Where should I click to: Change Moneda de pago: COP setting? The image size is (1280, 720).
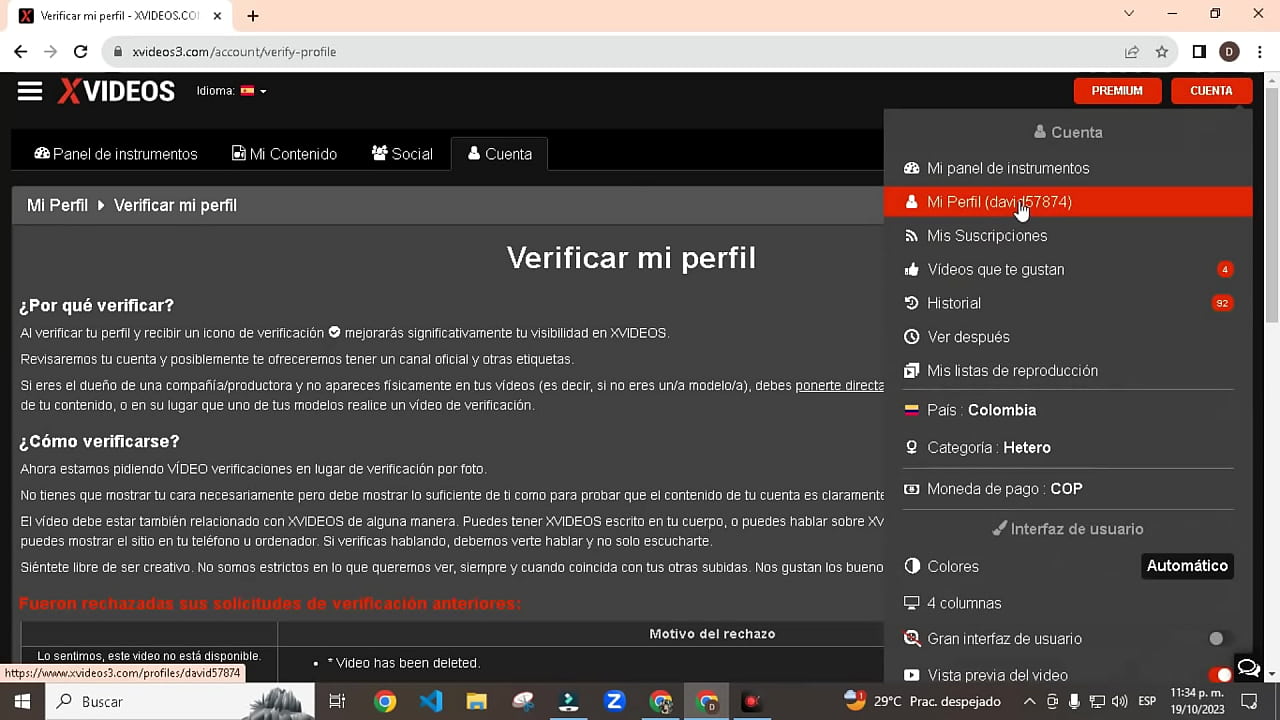point(1068,489)
